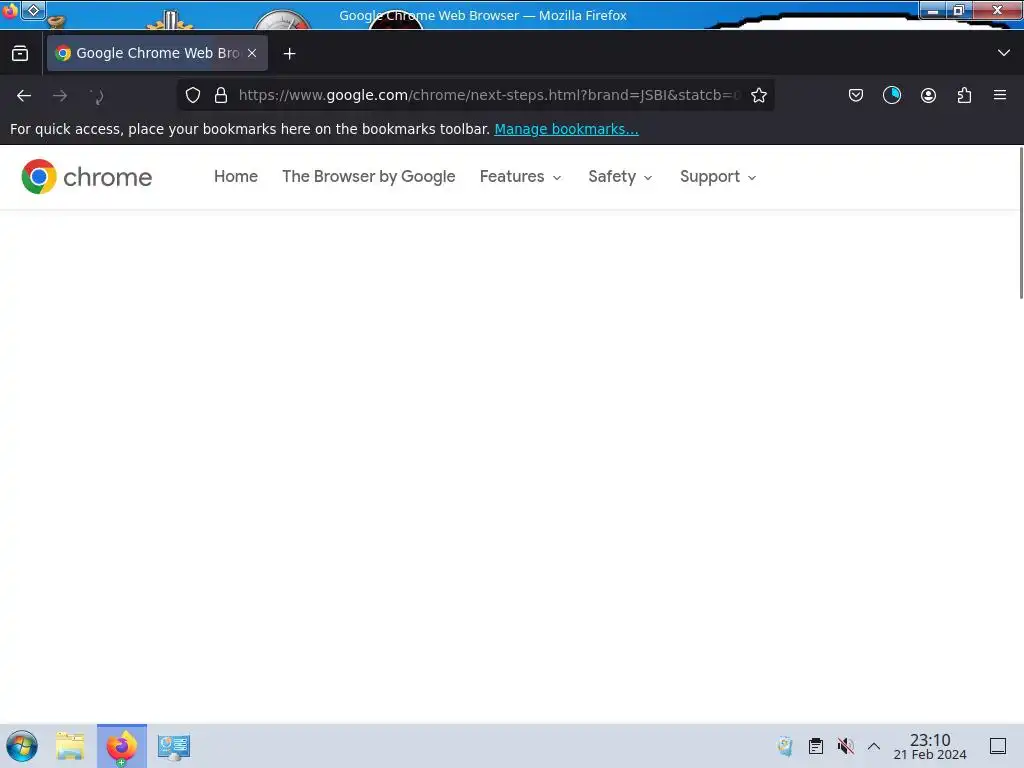Toggle the title bar pin diamond icon
The width and height of the screenshot is (1024, 768).
pos(33,10)
